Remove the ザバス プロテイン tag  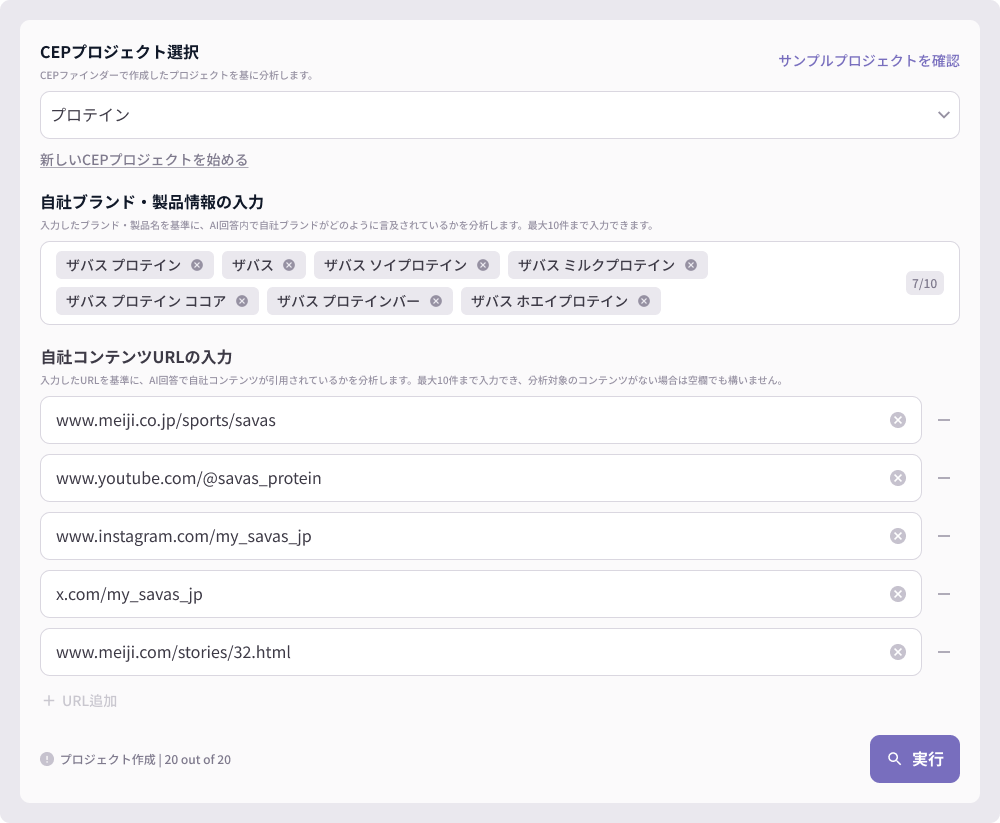pos(197,265)
